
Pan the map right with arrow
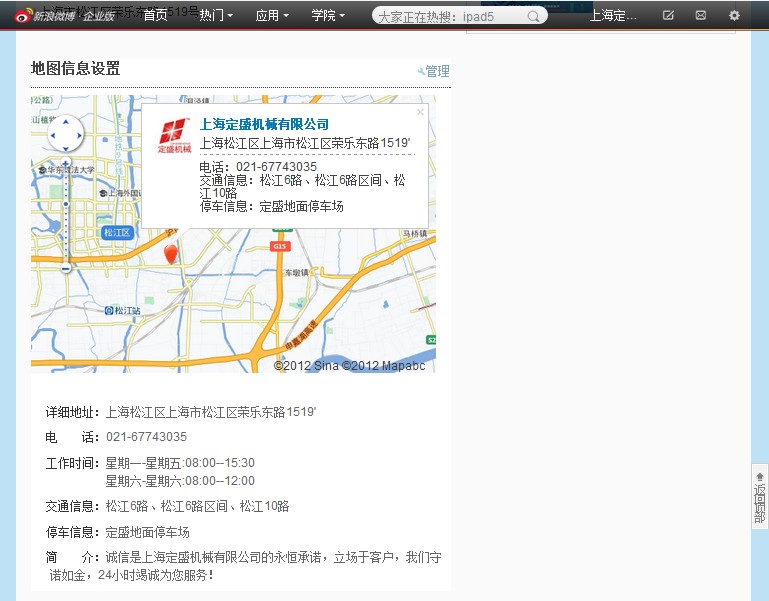point(78,135)
